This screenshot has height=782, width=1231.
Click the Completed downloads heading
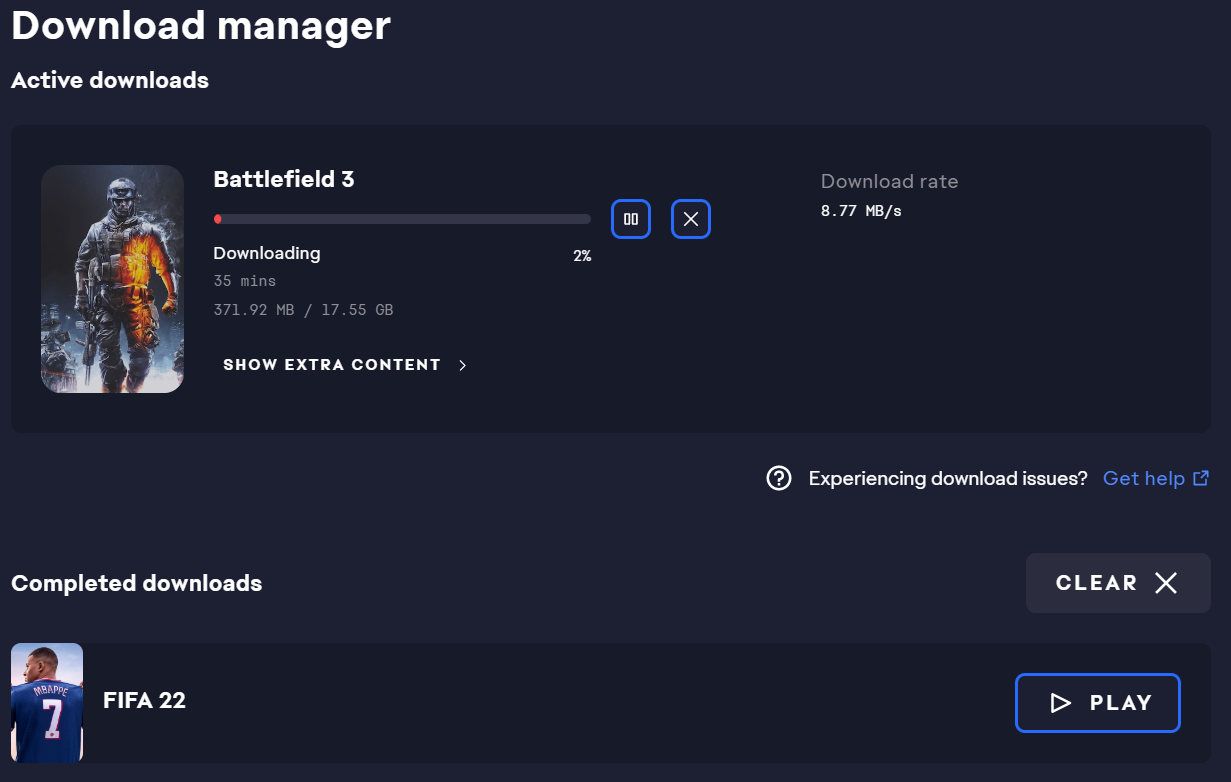[137, 583]
